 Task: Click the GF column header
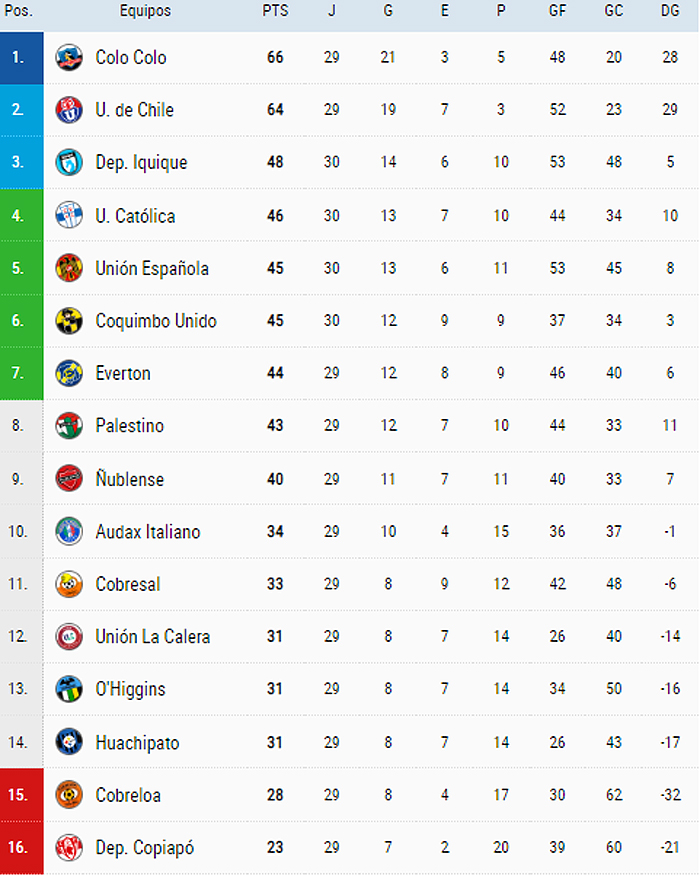tap(557, 11)
